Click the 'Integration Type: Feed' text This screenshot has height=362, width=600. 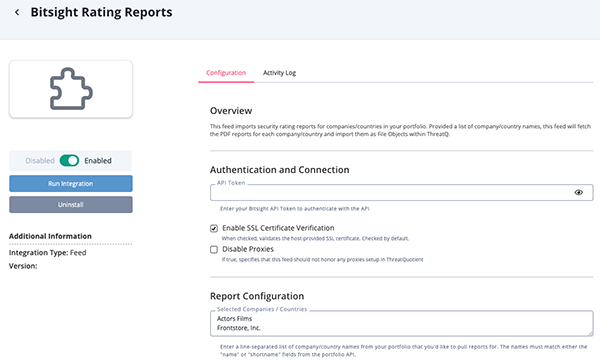click(x=47, y=253)
